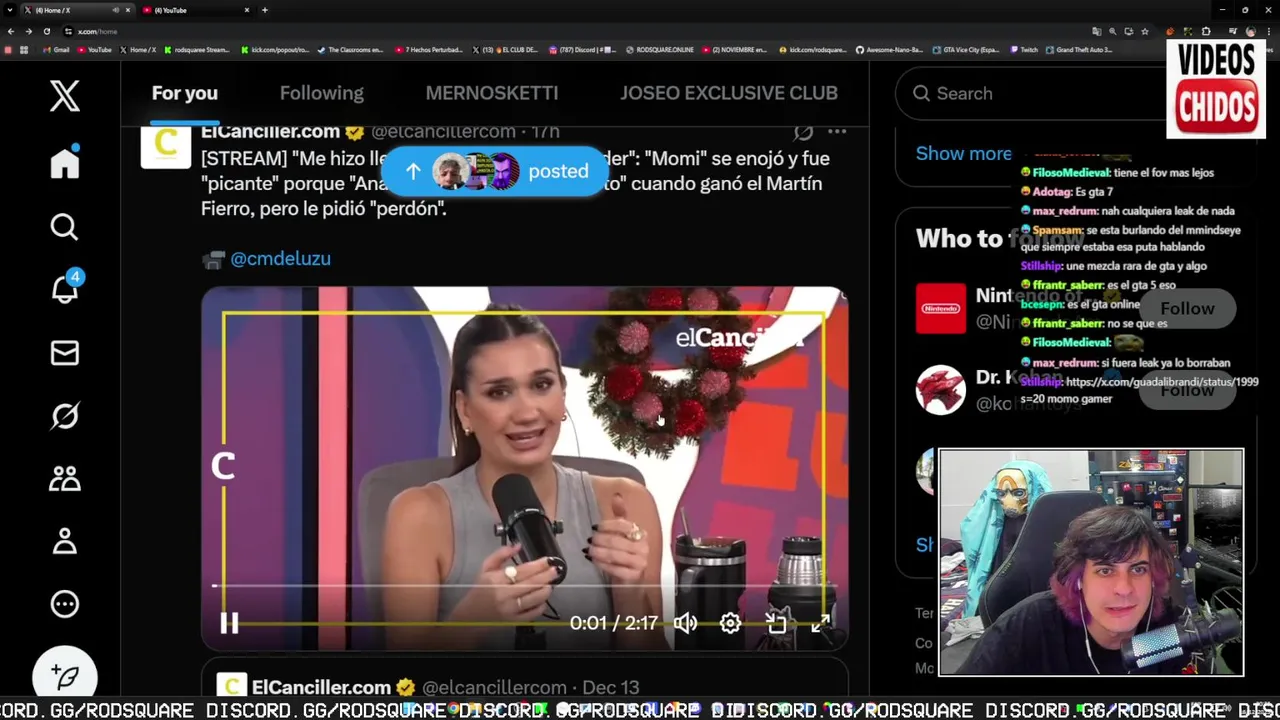Seek along the video progress bar
This screenshot has width=1280, height=720.
524,586
